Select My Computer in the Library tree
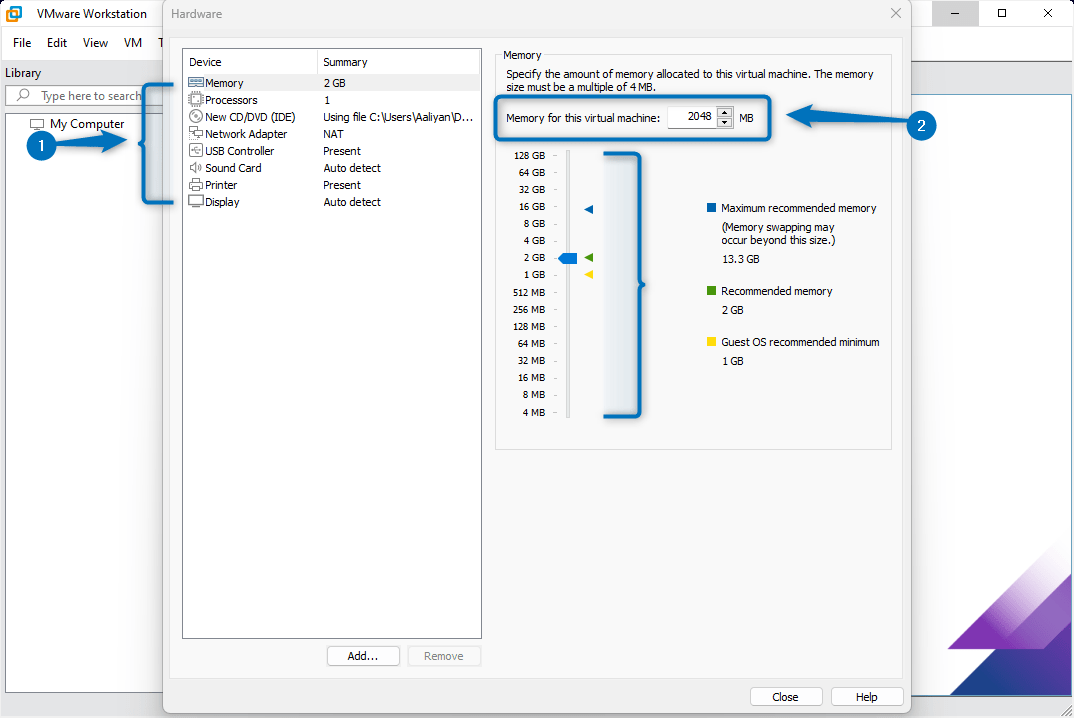Screen dimensions: 1074x718 tap(85, 123)
